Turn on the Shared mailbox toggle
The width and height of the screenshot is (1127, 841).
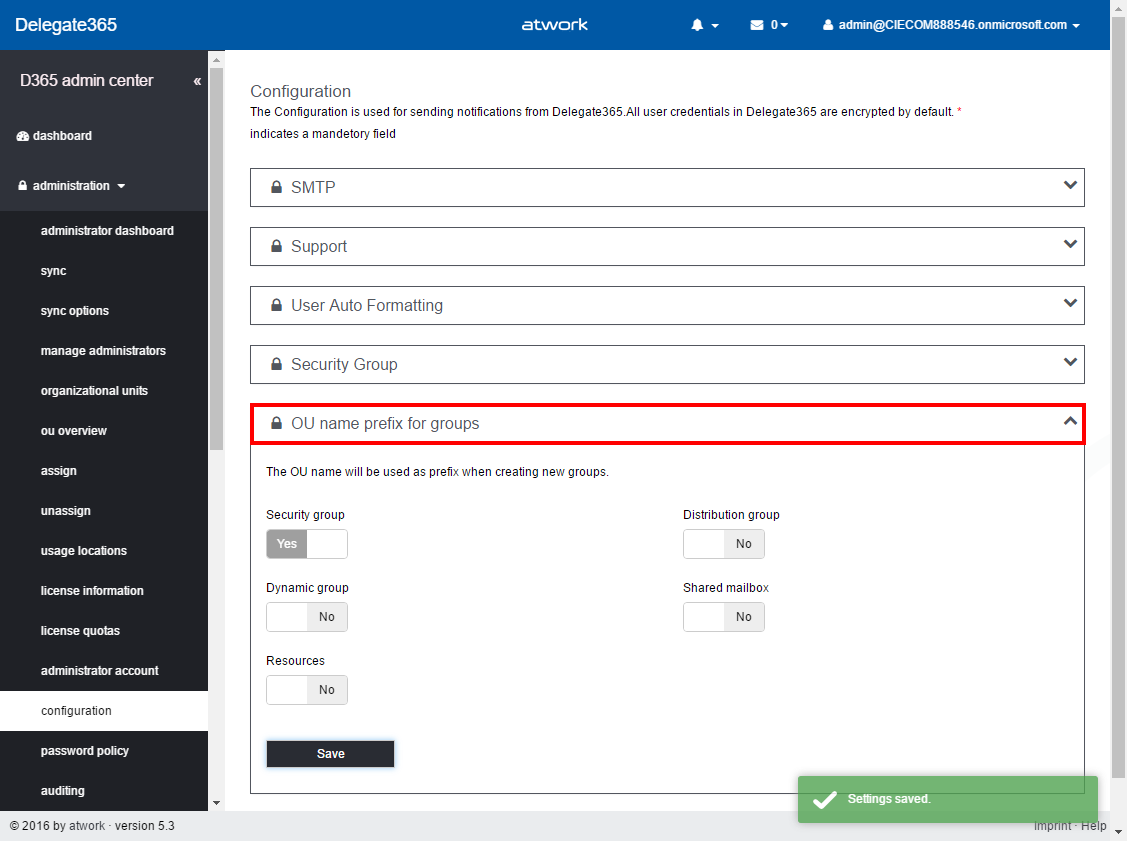tap(723, 617)
